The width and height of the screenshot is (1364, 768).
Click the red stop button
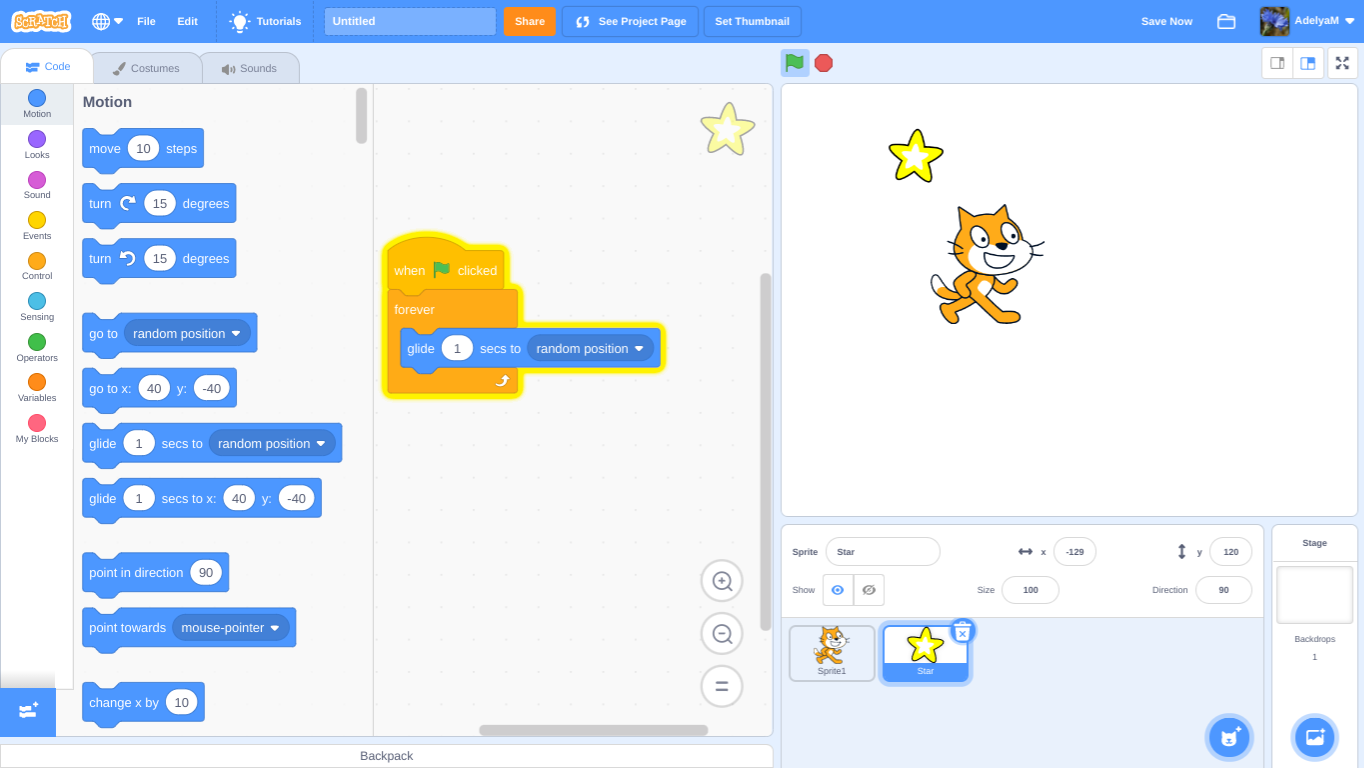[823, 63]
